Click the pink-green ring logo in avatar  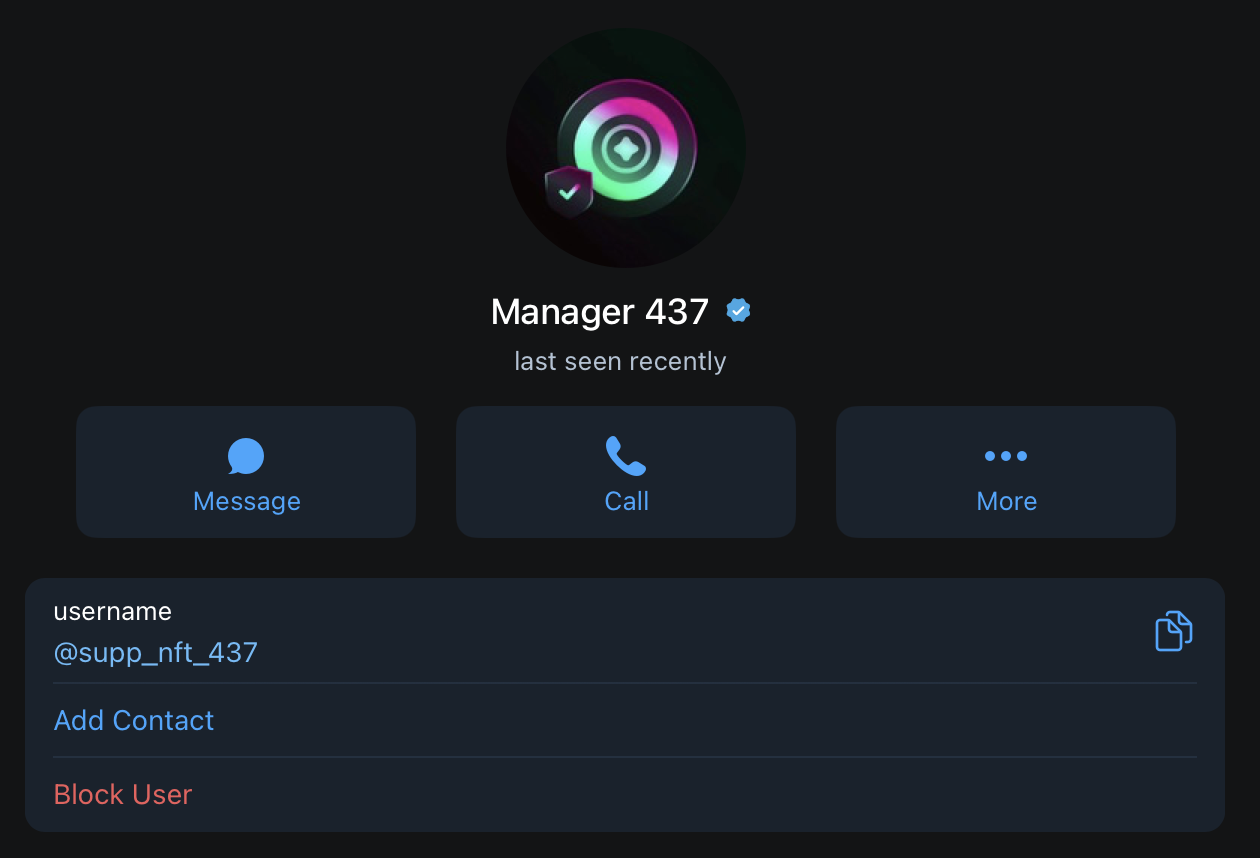(x=627, y=148)
